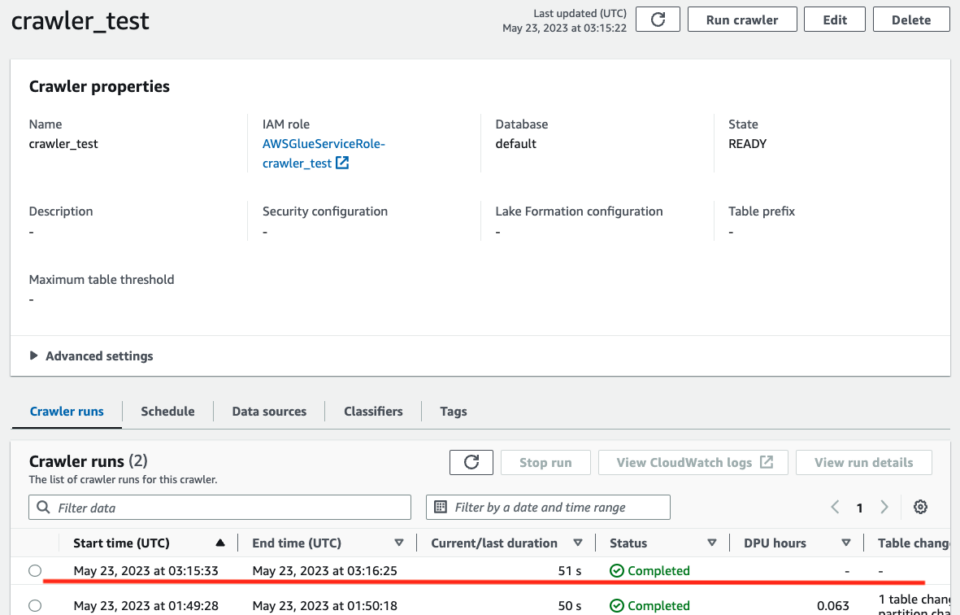Click the Delete button
The image size is (960, 615).
[x=911, y=20]
